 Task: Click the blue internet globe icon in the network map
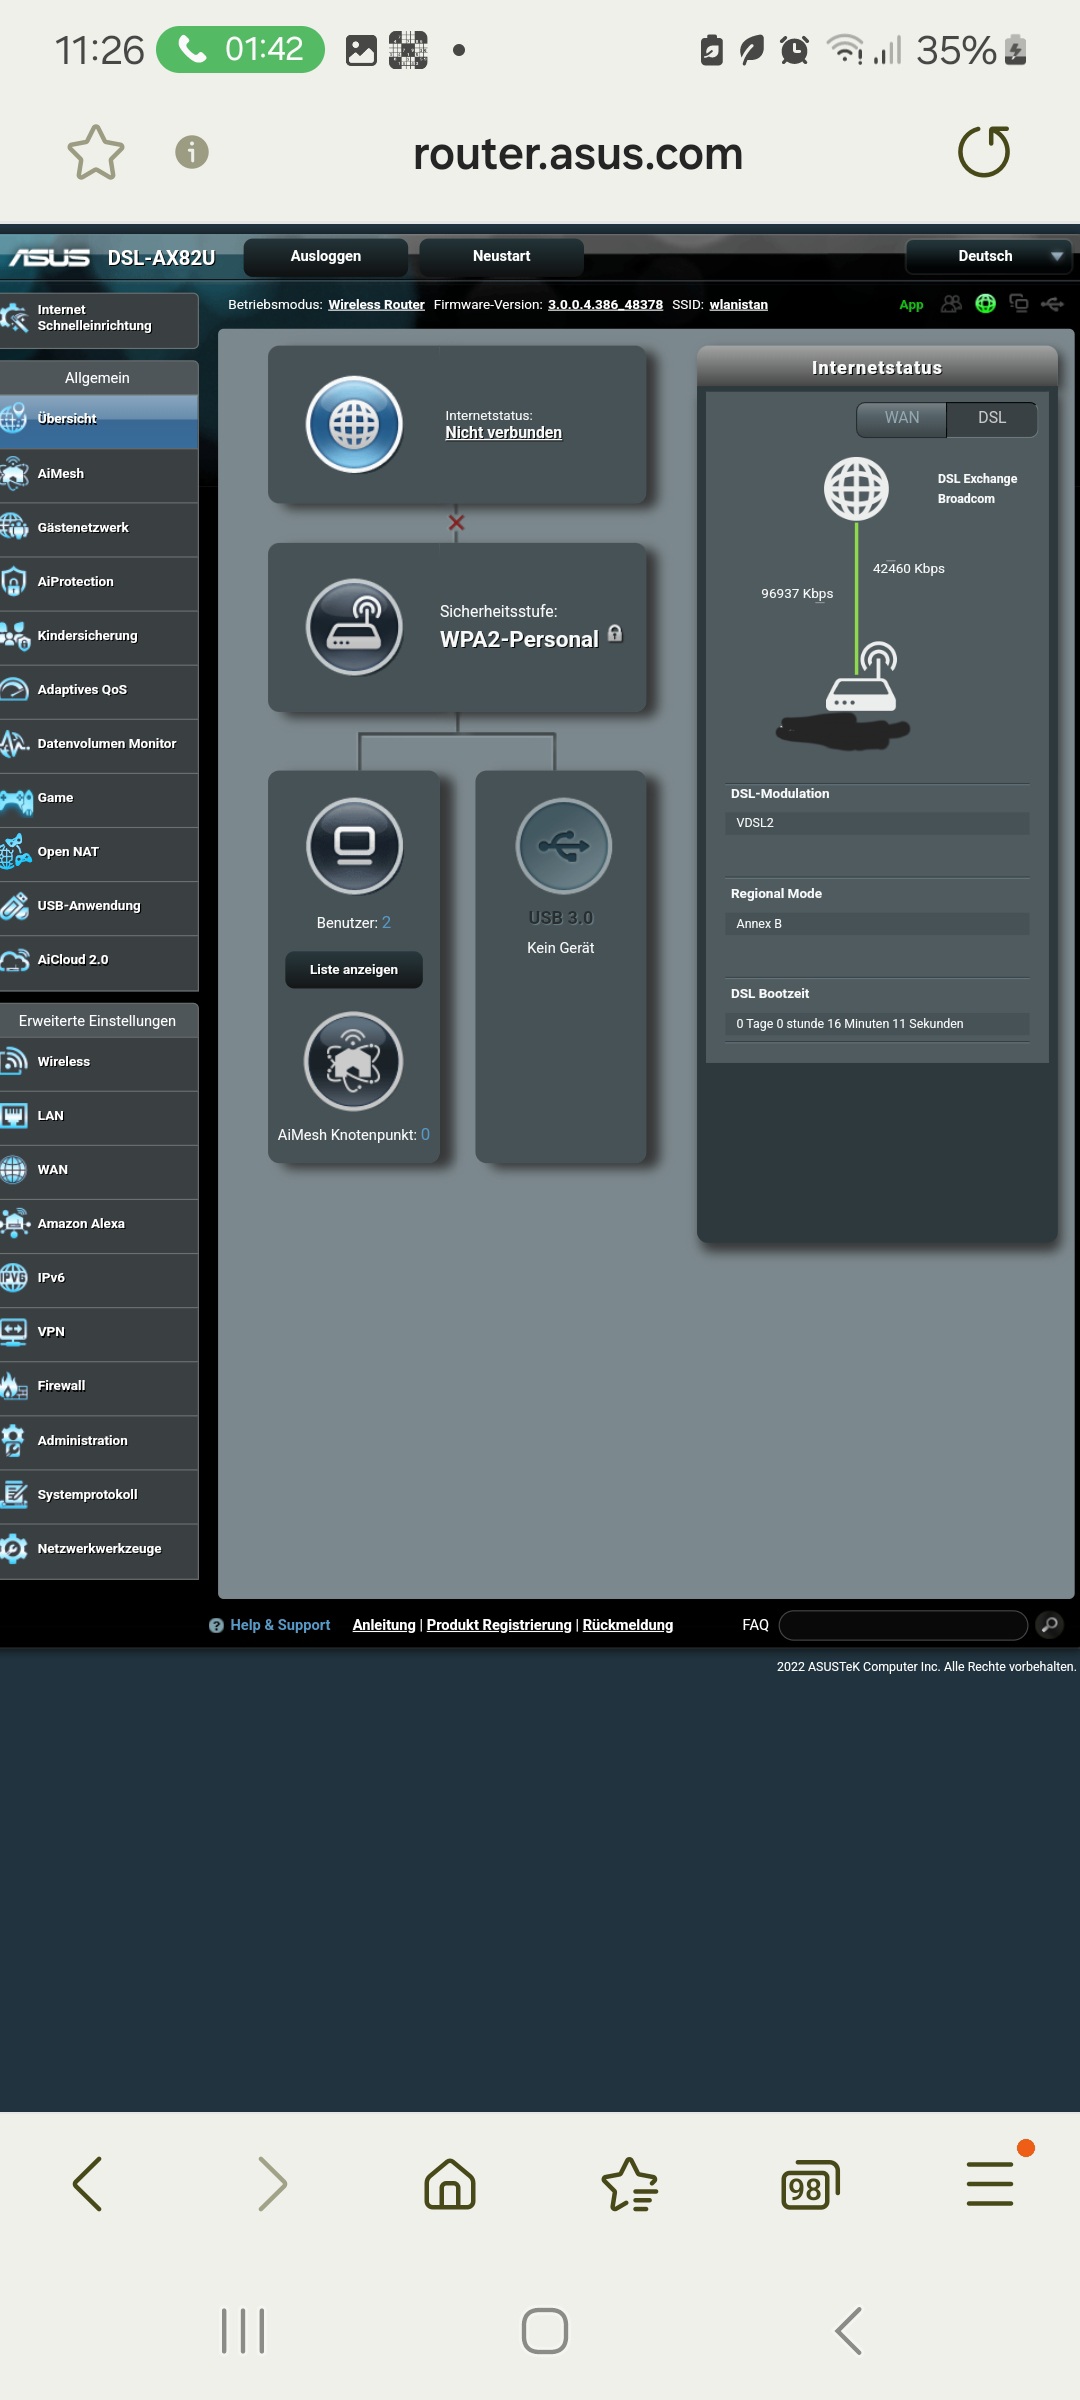[x=354, y=425]
